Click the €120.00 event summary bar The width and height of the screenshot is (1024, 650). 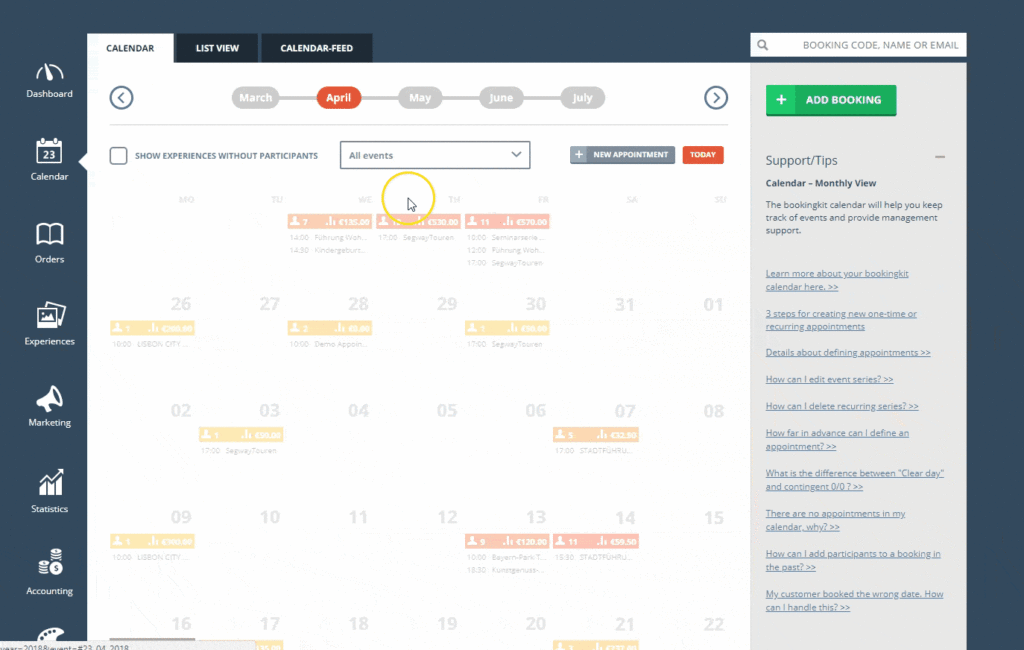point(507,542)
